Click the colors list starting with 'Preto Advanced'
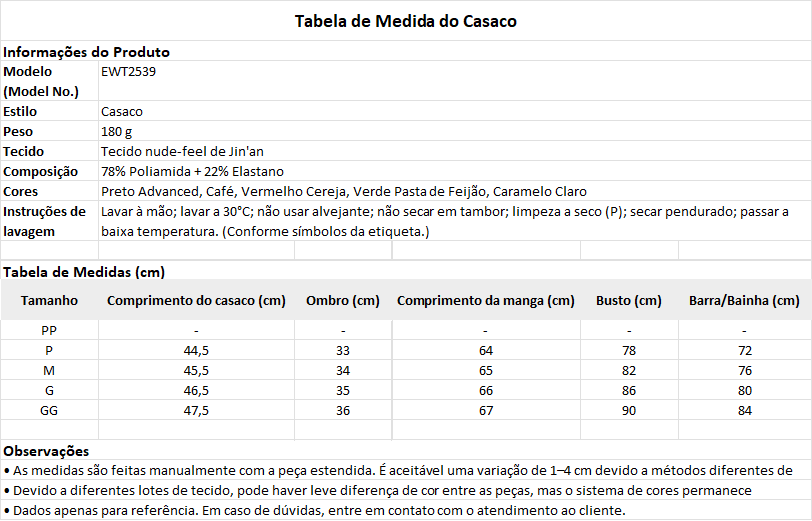This screenshot has width=812, height=521. [343, 192]
